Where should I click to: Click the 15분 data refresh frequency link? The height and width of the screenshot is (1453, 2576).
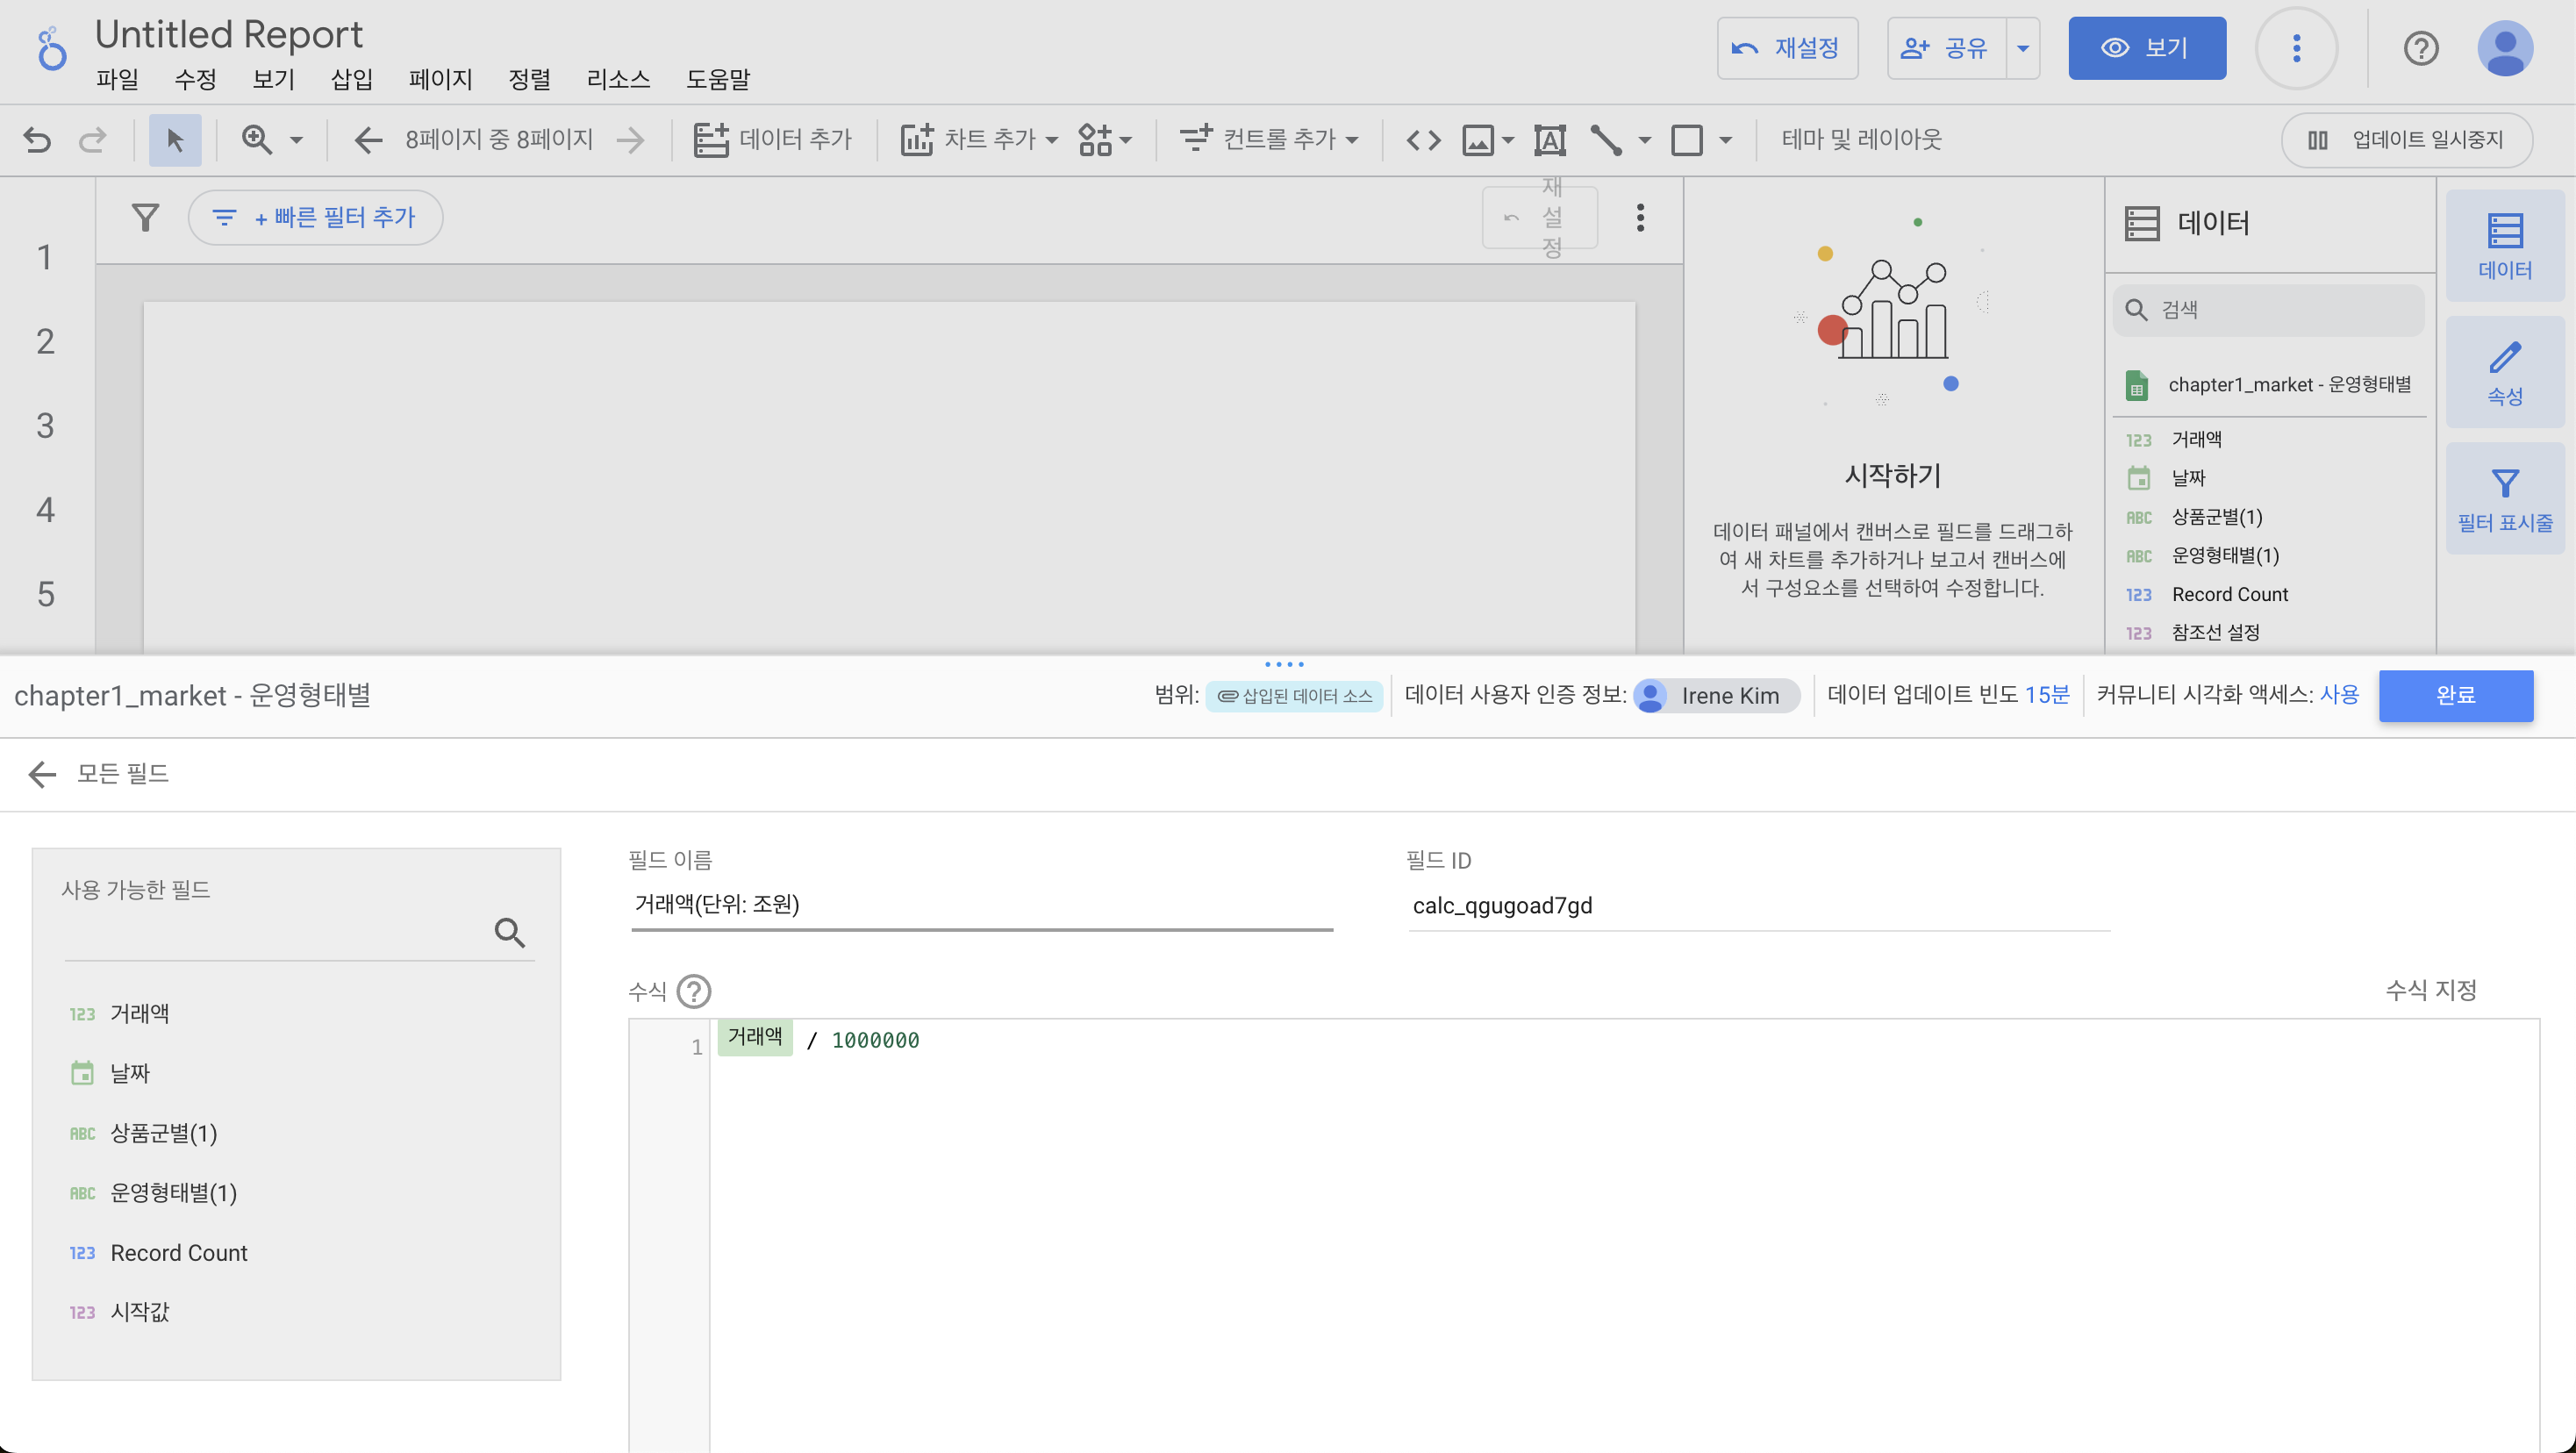coord(2046,694)
